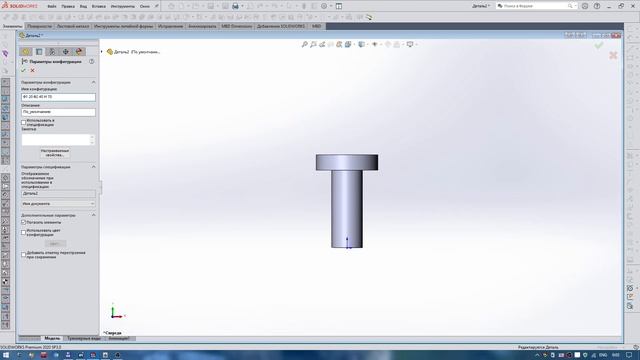Open Dynamic Annotation Views icon

pyautogui.click(x=339, y=44)
